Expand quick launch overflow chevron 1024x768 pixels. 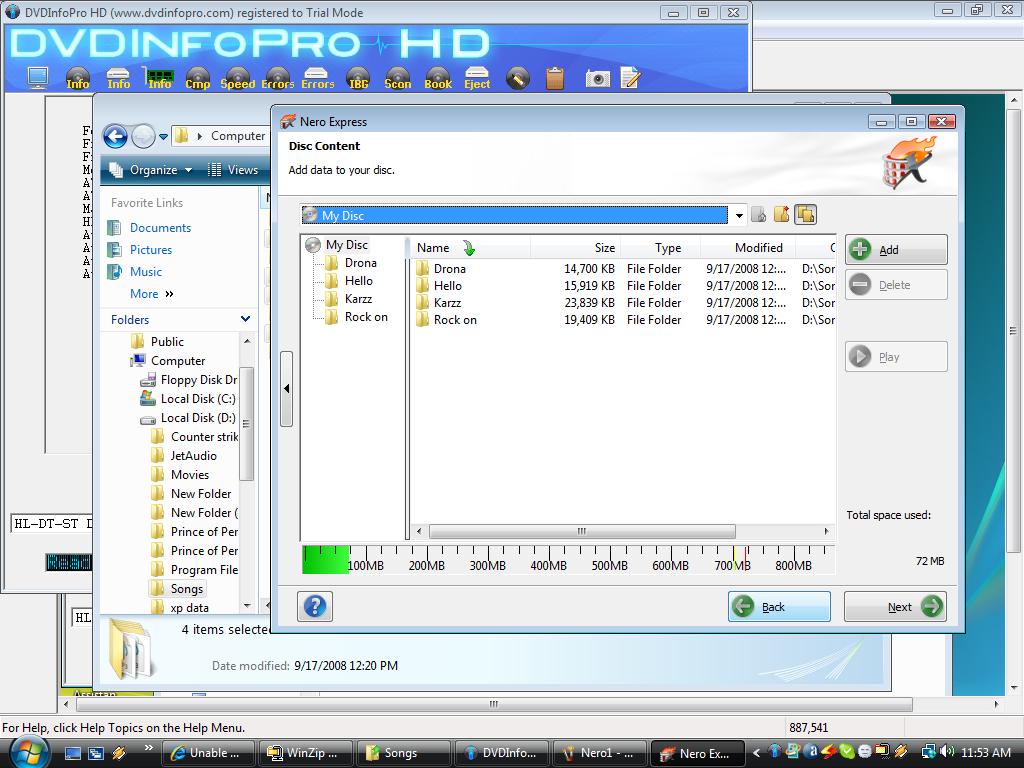tap(149, 748)
